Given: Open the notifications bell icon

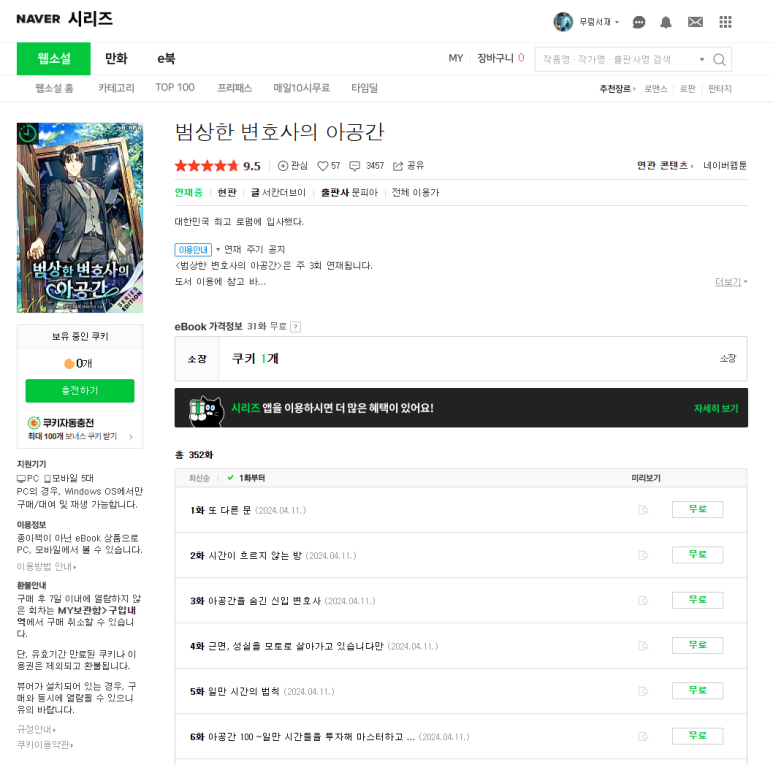Looking at the screenshot, I should tap(666, 22).
